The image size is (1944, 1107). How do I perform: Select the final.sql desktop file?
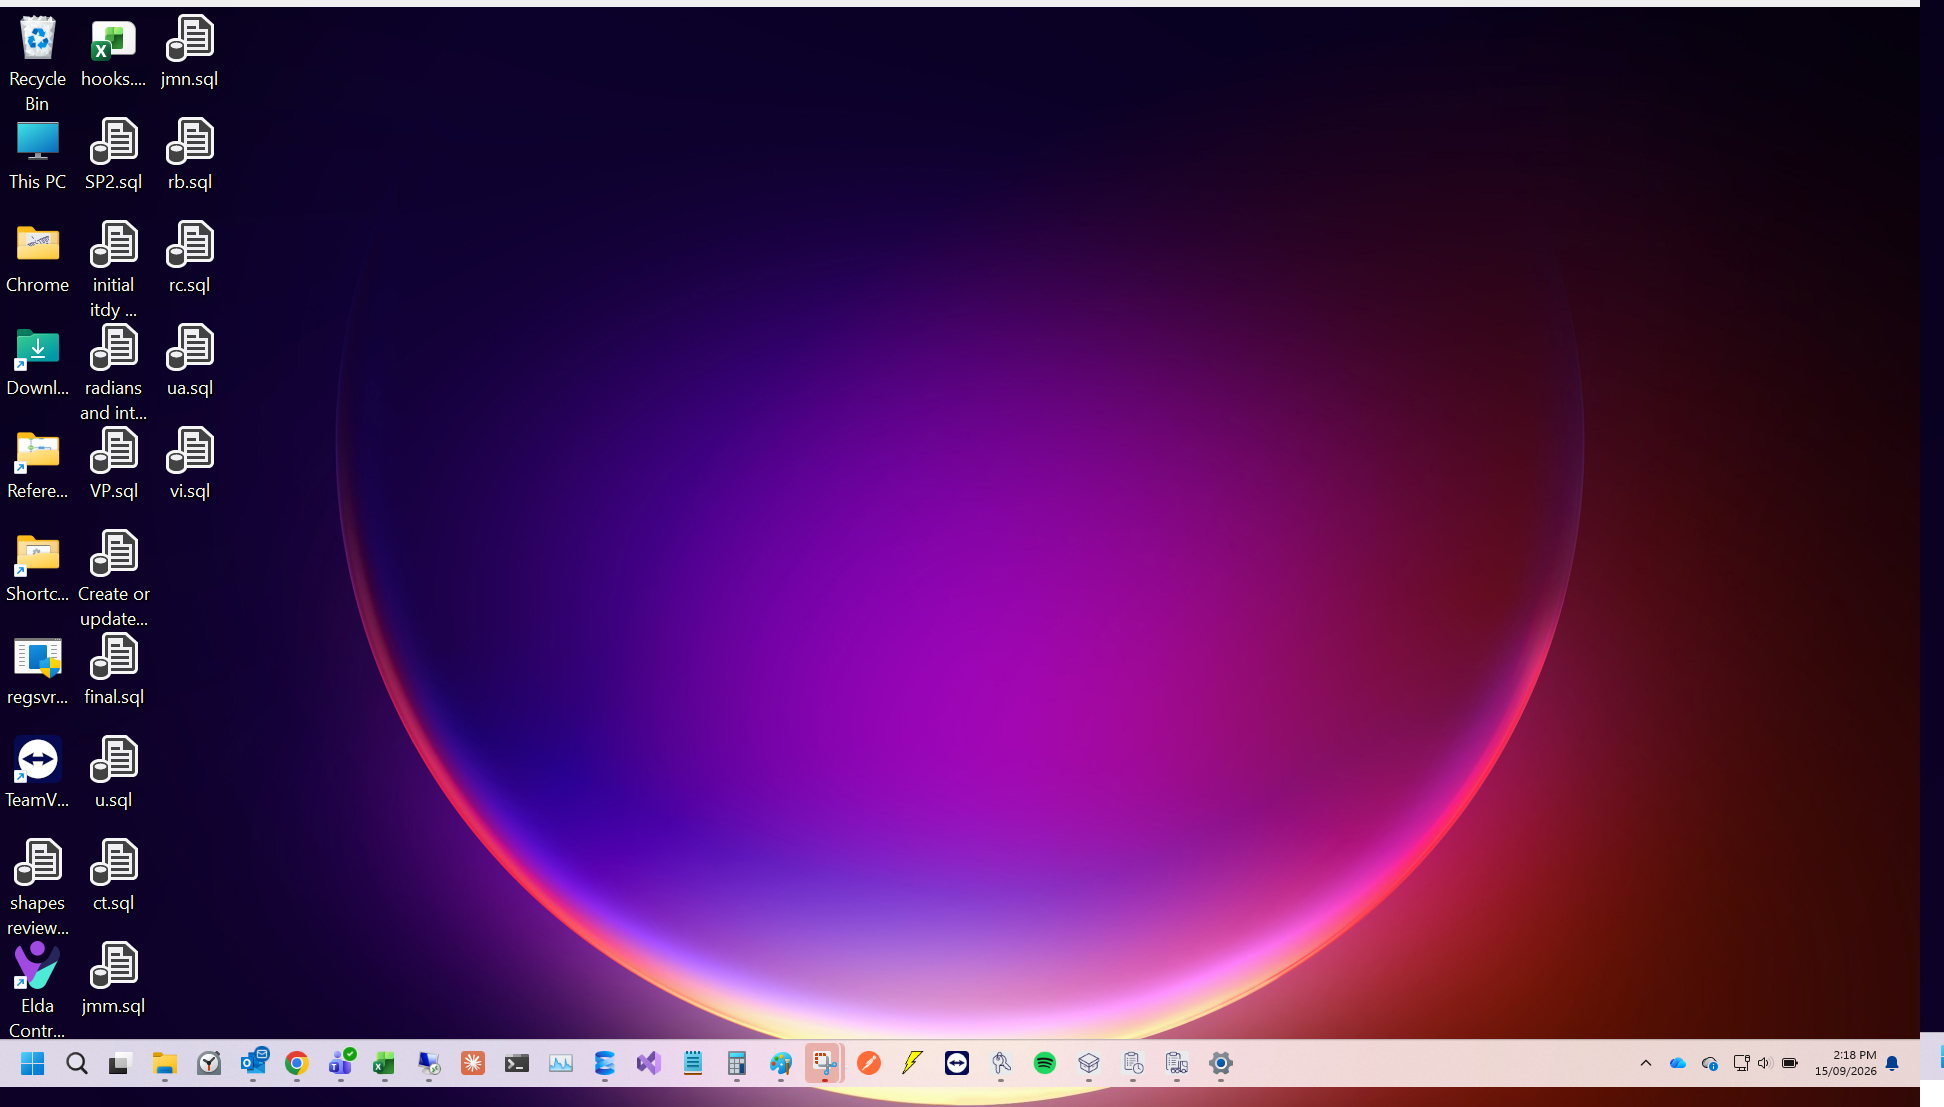[x=114, y=670]
